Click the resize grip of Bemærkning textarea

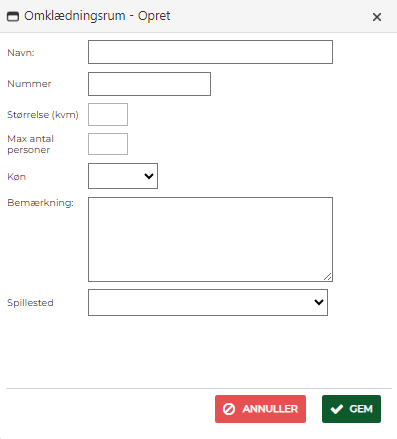coord(328,277)
